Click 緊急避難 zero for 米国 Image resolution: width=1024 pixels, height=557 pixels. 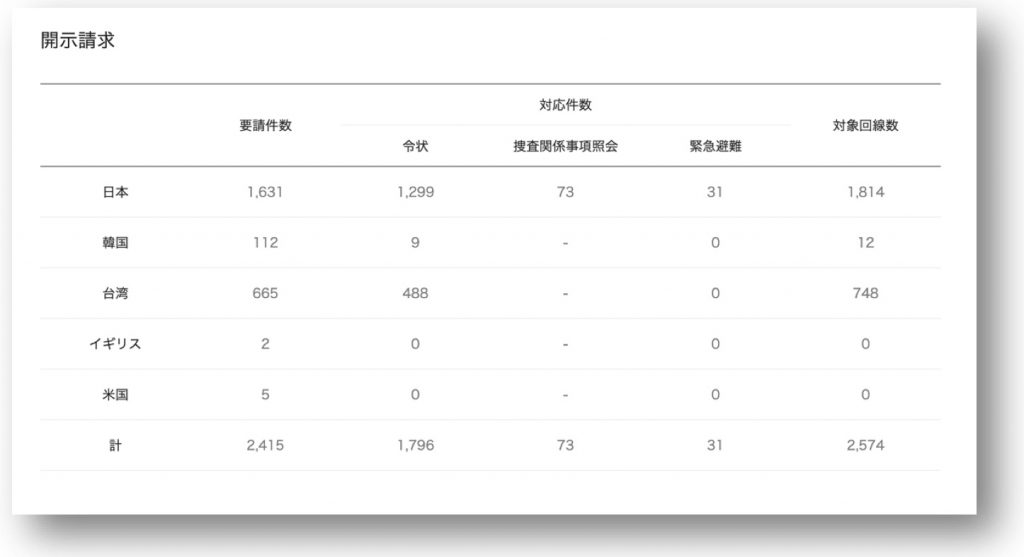pyautogui.click(x=715, y=394)
